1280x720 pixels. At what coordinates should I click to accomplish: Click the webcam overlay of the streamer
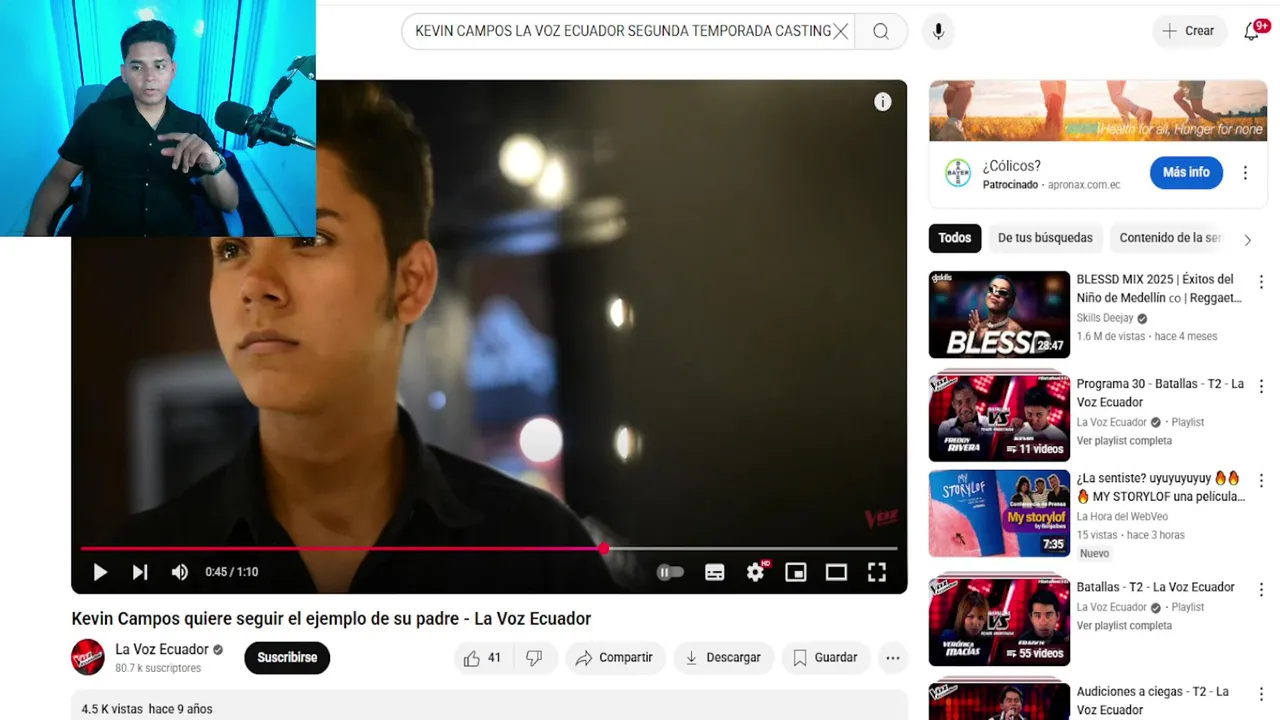[x=158, y=118]
